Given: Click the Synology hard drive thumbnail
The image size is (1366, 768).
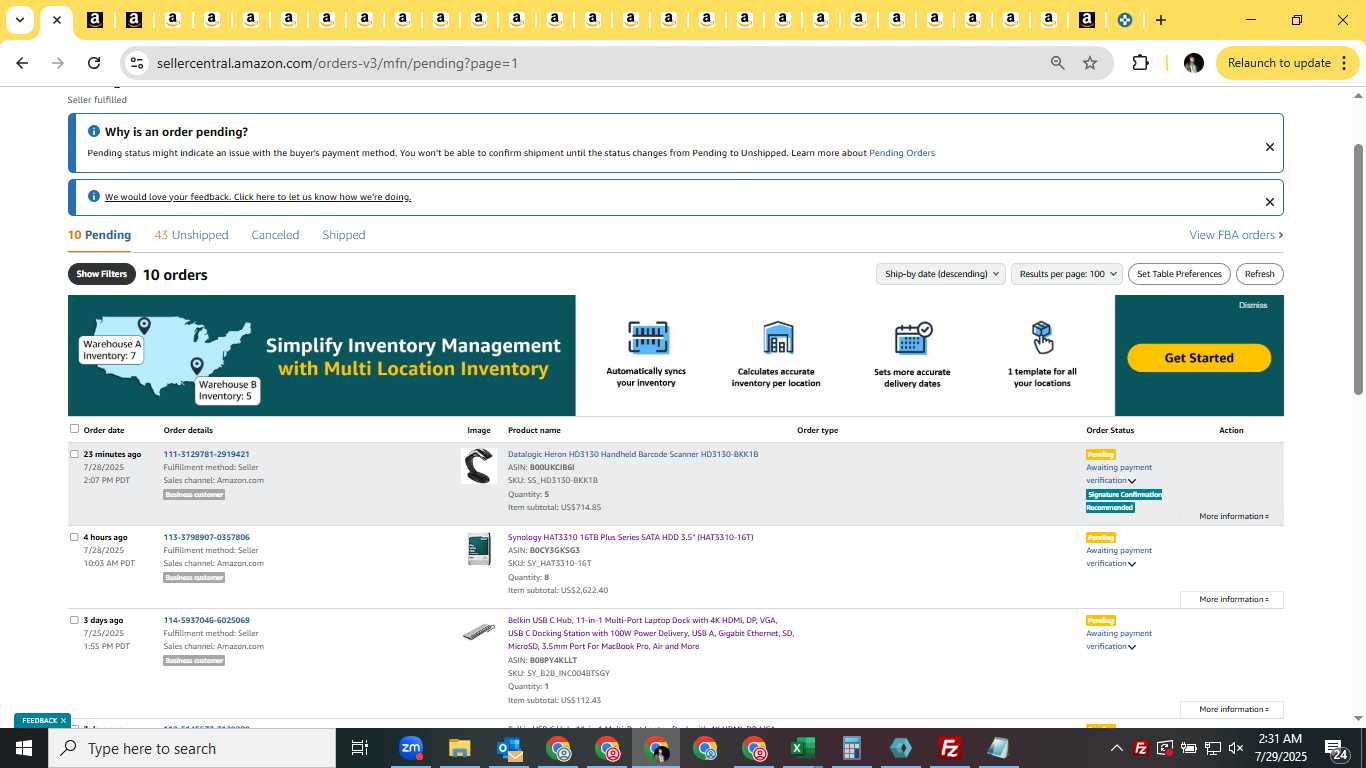Looking at the screenshot, I should [479, 549].
